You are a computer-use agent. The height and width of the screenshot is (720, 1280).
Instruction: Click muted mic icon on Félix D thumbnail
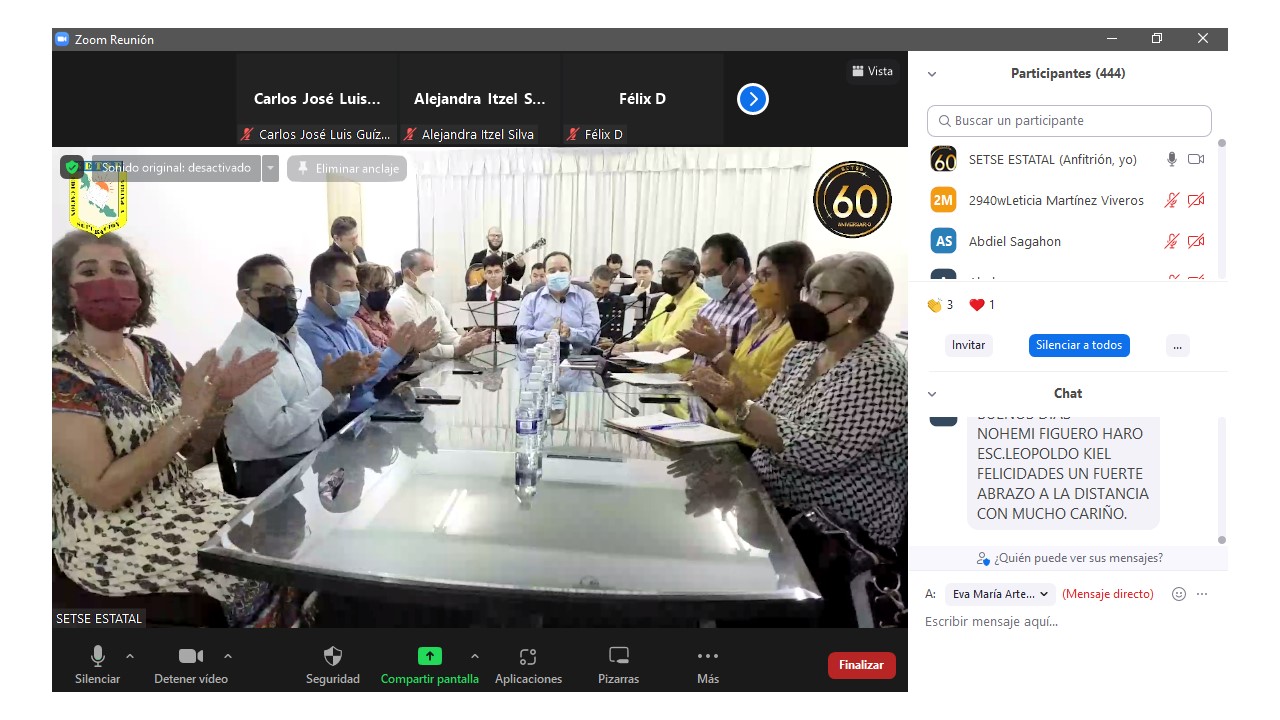coord(573,134)
